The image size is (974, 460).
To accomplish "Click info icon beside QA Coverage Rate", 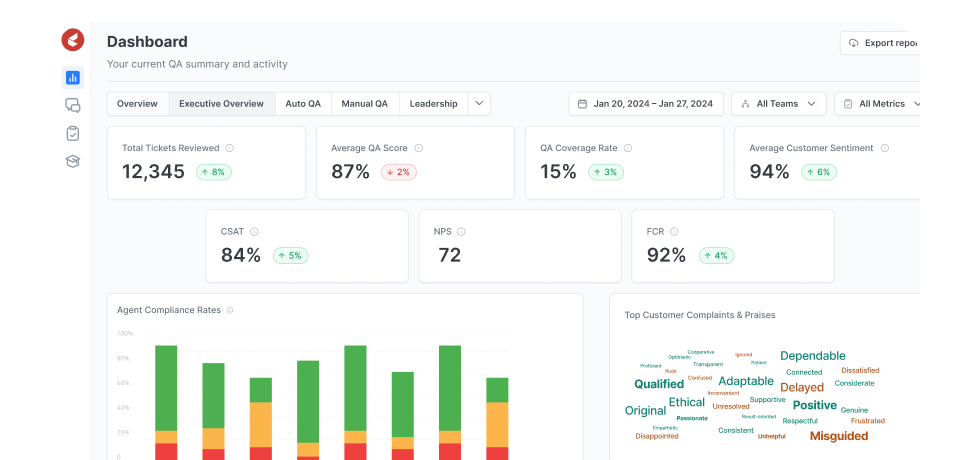I will pos(627,148).
